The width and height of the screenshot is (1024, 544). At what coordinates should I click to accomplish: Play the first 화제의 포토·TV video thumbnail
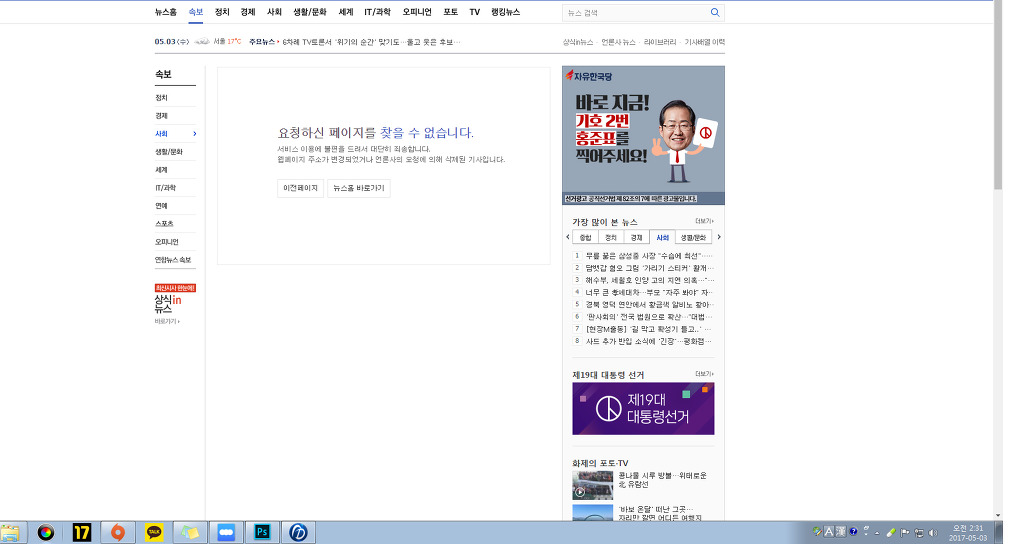[x=592, y=485]
